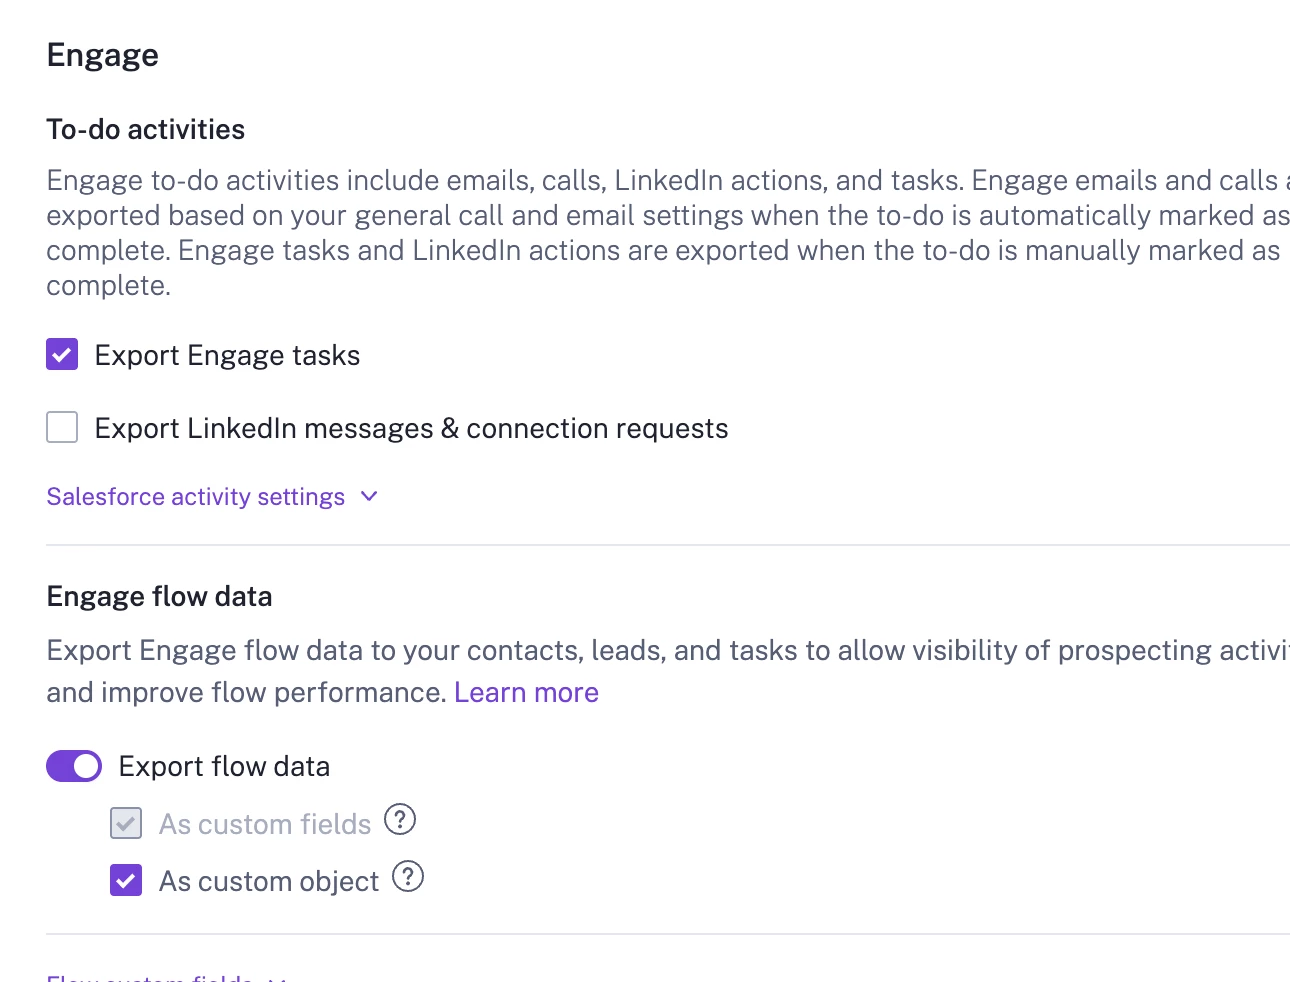Click the Engage section heading

pyautogui.click(x=103, y=55)
